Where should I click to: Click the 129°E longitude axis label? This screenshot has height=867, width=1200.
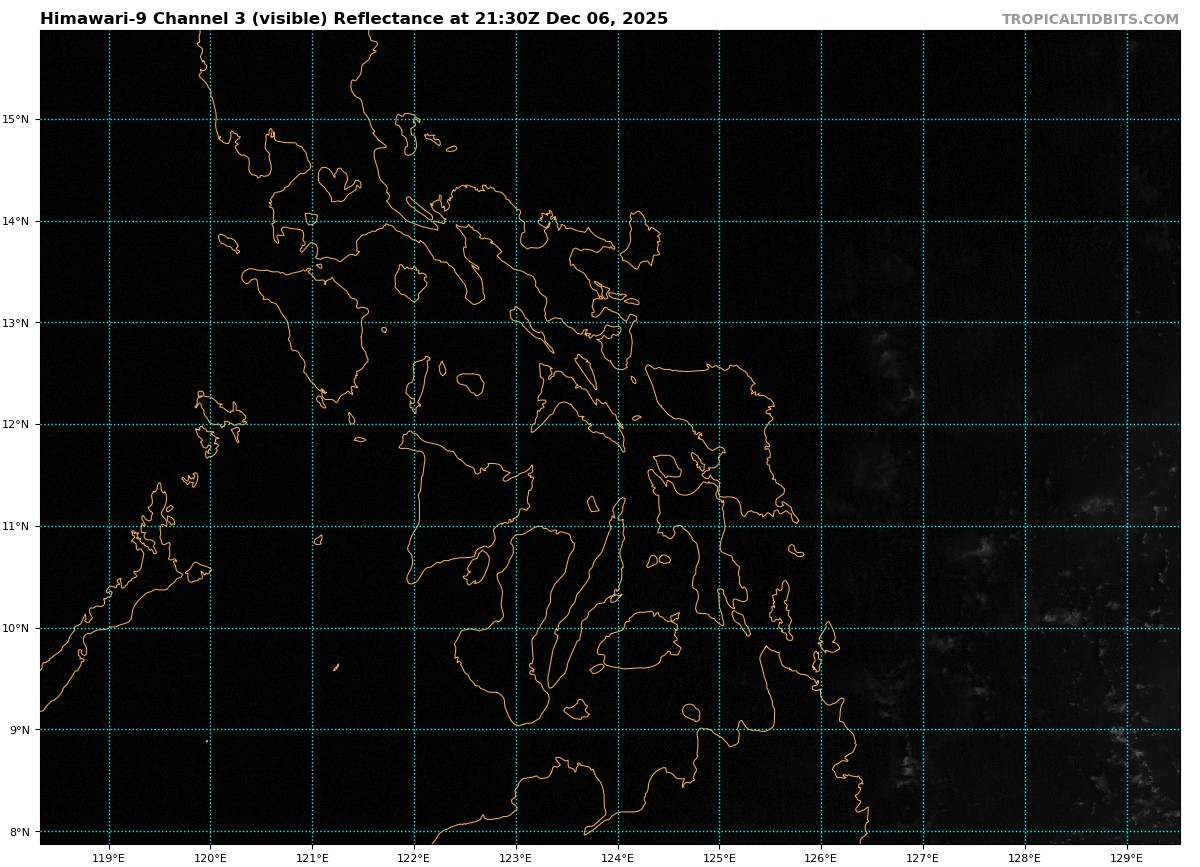tap(1127, 857)
